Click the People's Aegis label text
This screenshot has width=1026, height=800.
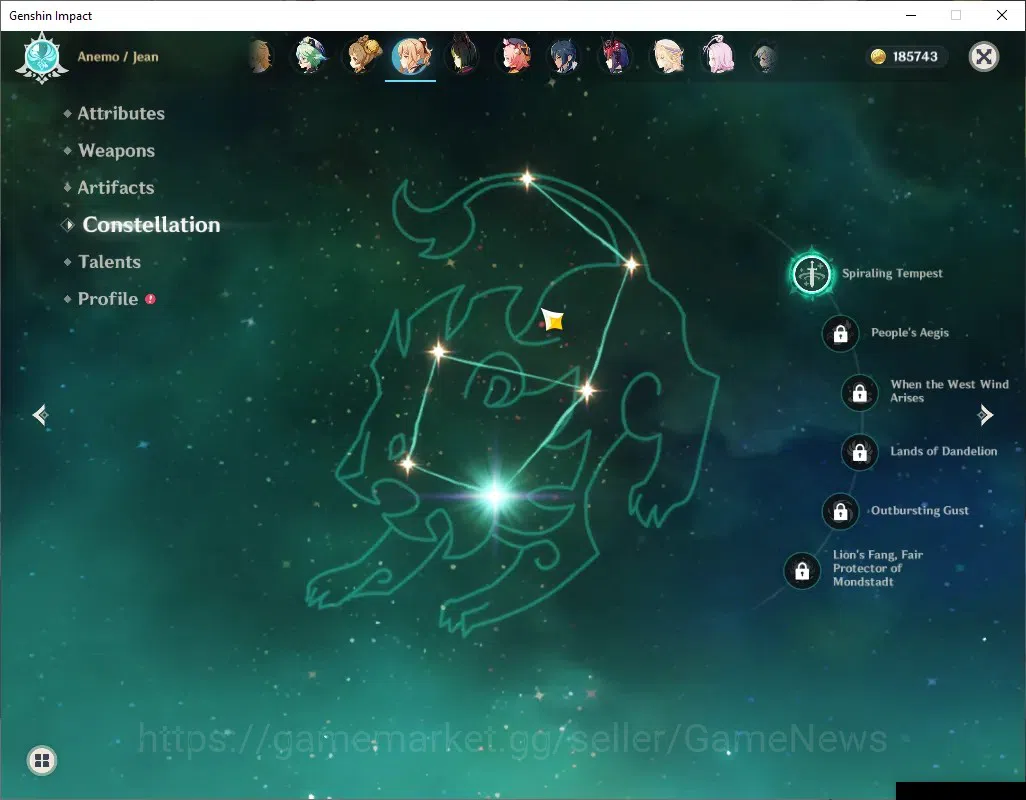click(x=910, y=333)
